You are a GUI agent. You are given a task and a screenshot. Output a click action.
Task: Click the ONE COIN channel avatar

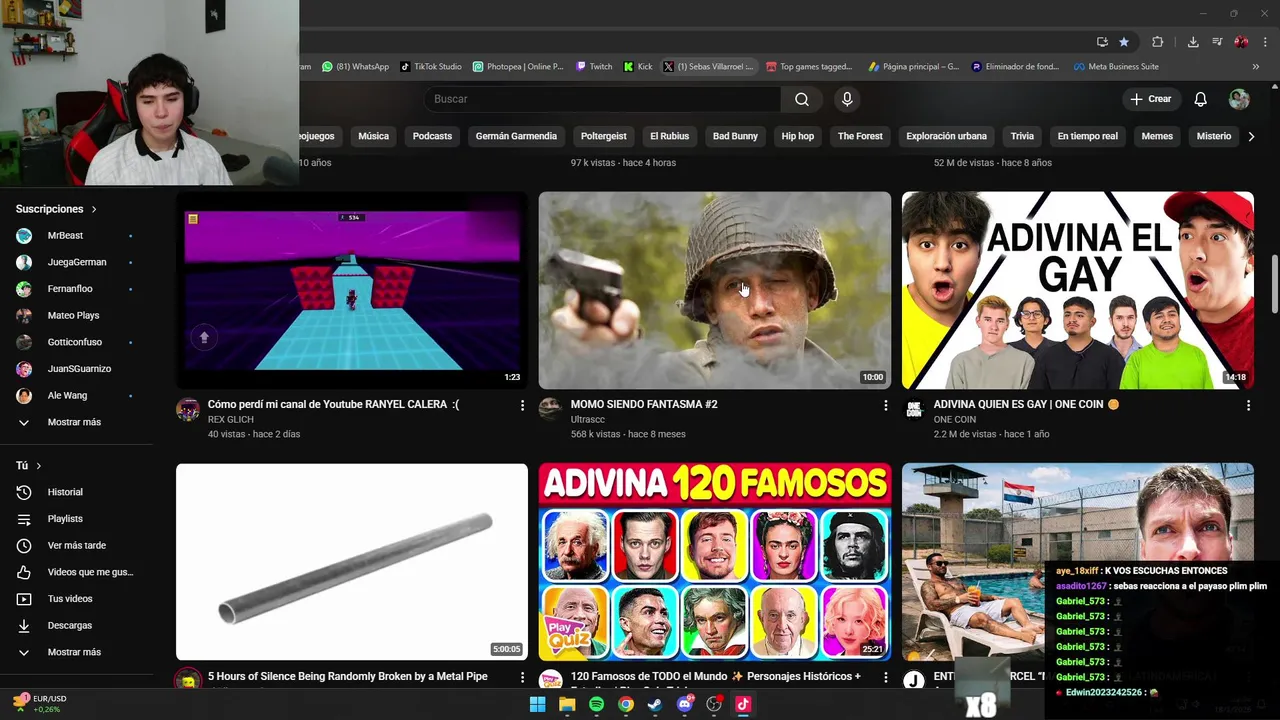click(914, 409)
